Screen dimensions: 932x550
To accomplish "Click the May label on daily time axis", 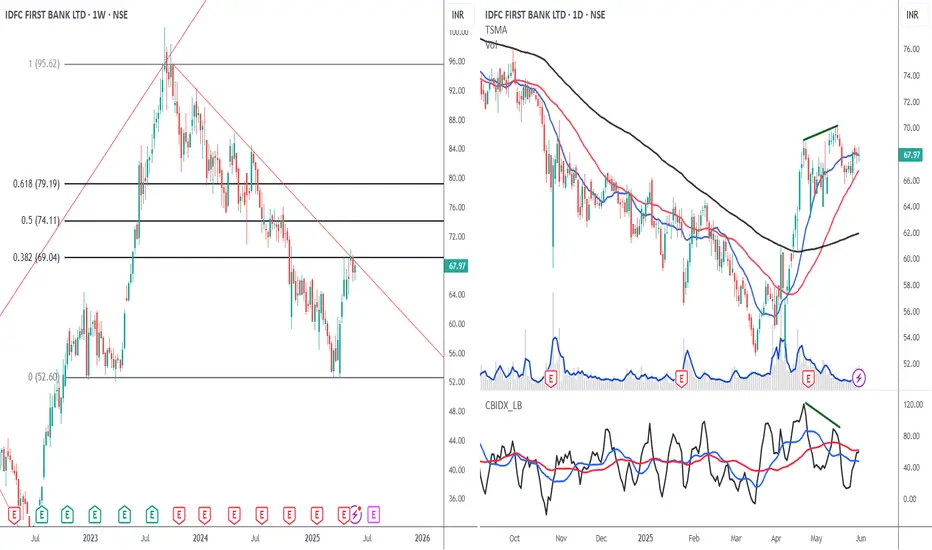I will click(816, 538).
